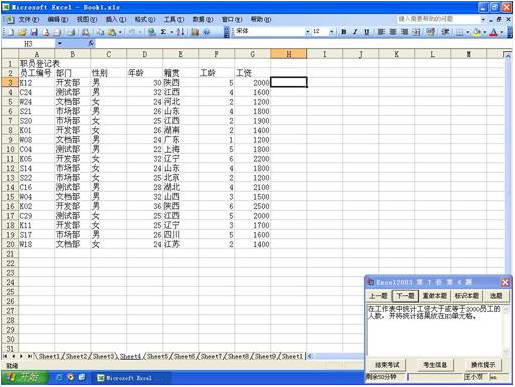
Task: Click 标识本题 mark question button
Action: [467, 296]
